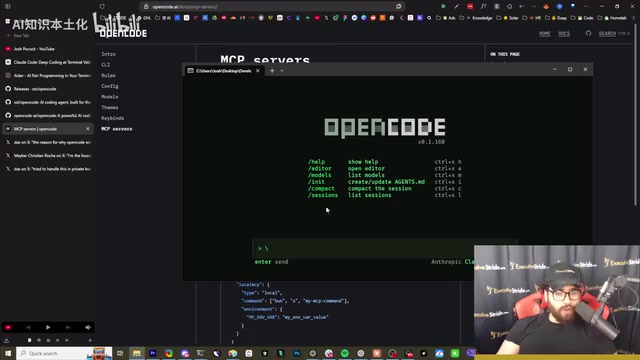Viewport: 640px width, 360px height.
Task: Expand the bookmarks overflow chevron
Action: [633, 18]
